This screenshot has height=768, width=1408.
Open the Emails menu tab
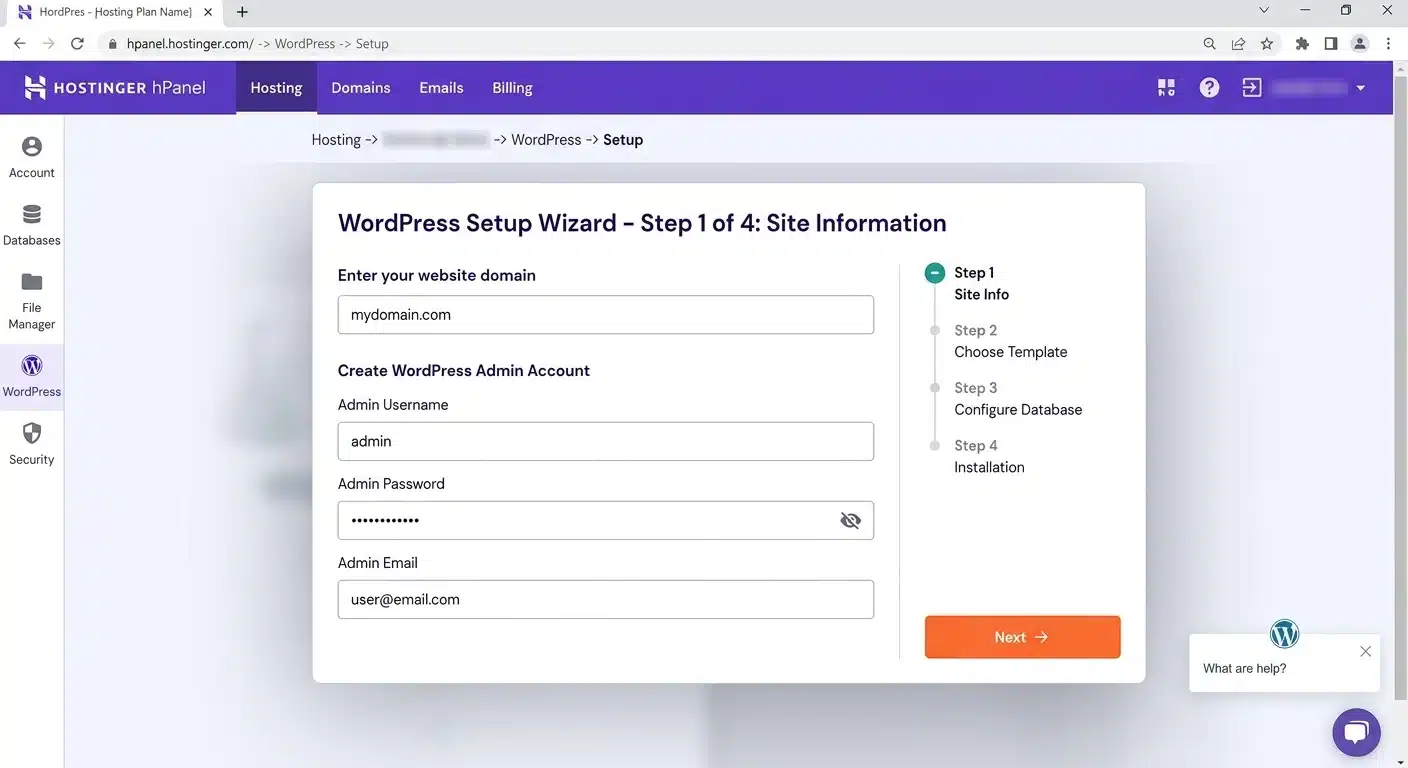click(441, 88)
